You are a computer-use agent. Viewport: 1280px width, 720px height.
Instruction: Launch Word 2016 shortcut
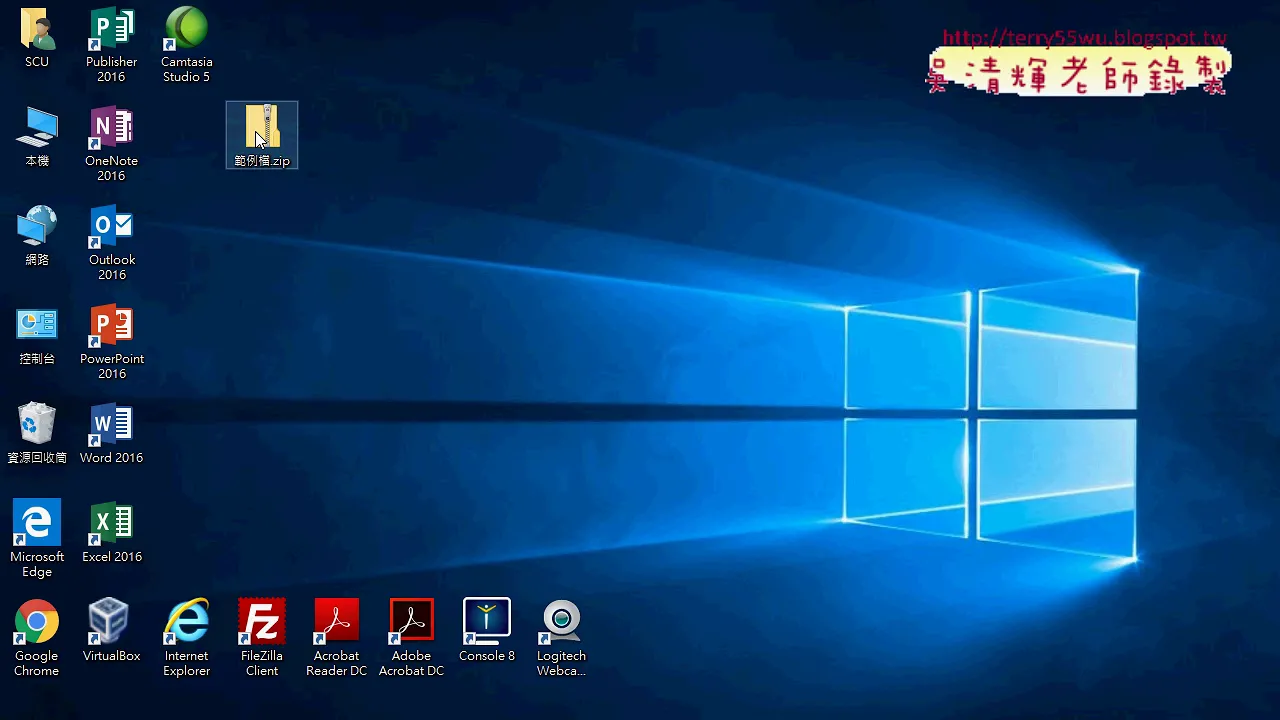pyautogui.click(x=111, y=434)
